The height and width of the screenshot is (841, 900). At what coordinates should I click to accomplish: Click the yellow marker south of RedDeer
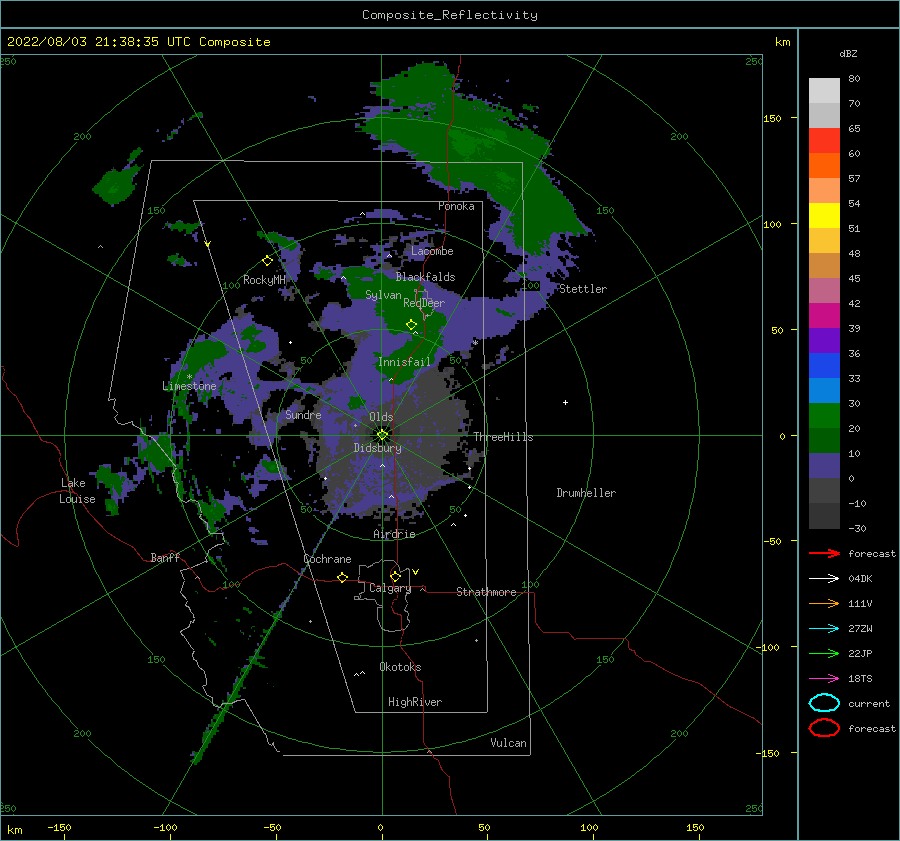[x=411, y=325]
